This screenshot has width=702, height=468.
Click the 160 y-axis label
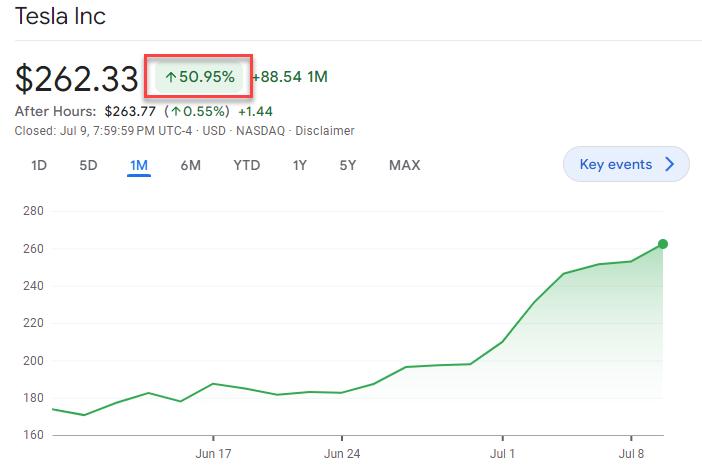click(34, 435)
